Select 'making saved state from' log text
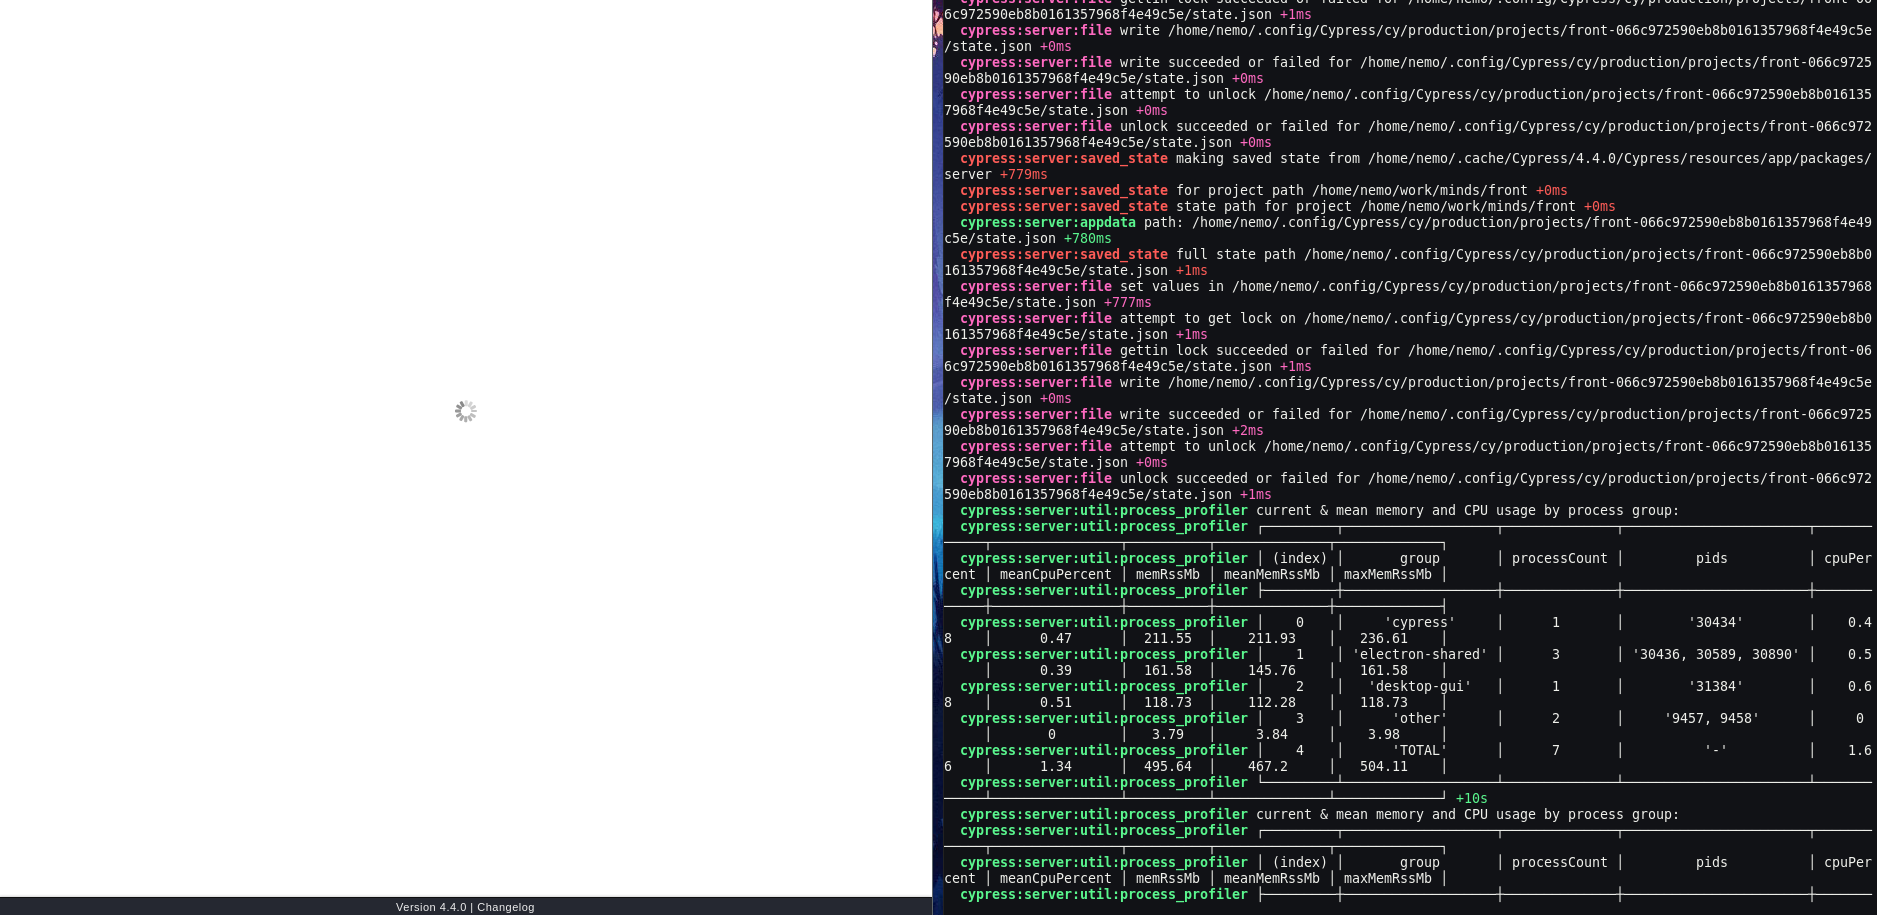This screenshot has height=915, width=1877. [1267, 158]
